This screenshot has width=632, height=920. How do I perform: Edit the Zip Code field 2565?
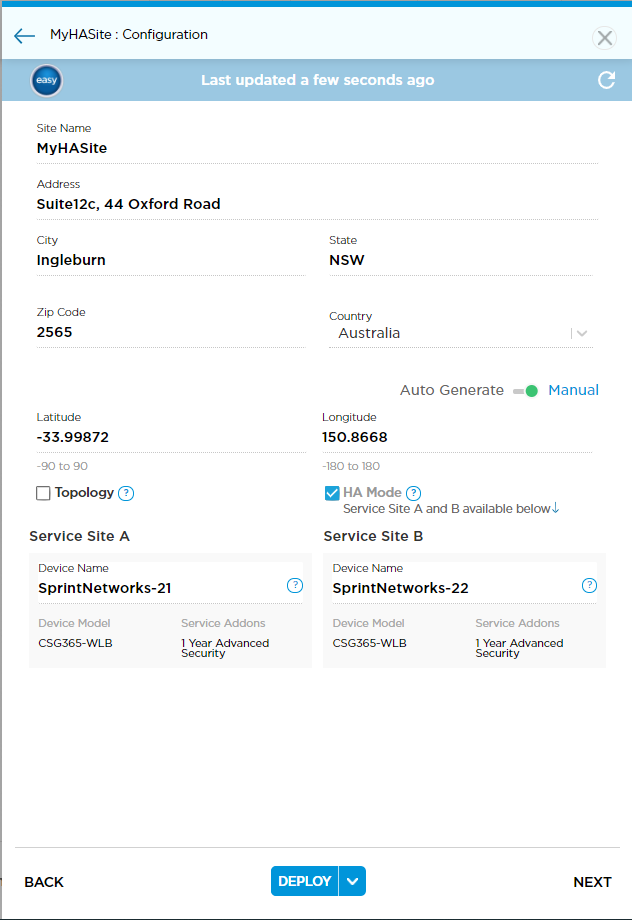point(171,333)
